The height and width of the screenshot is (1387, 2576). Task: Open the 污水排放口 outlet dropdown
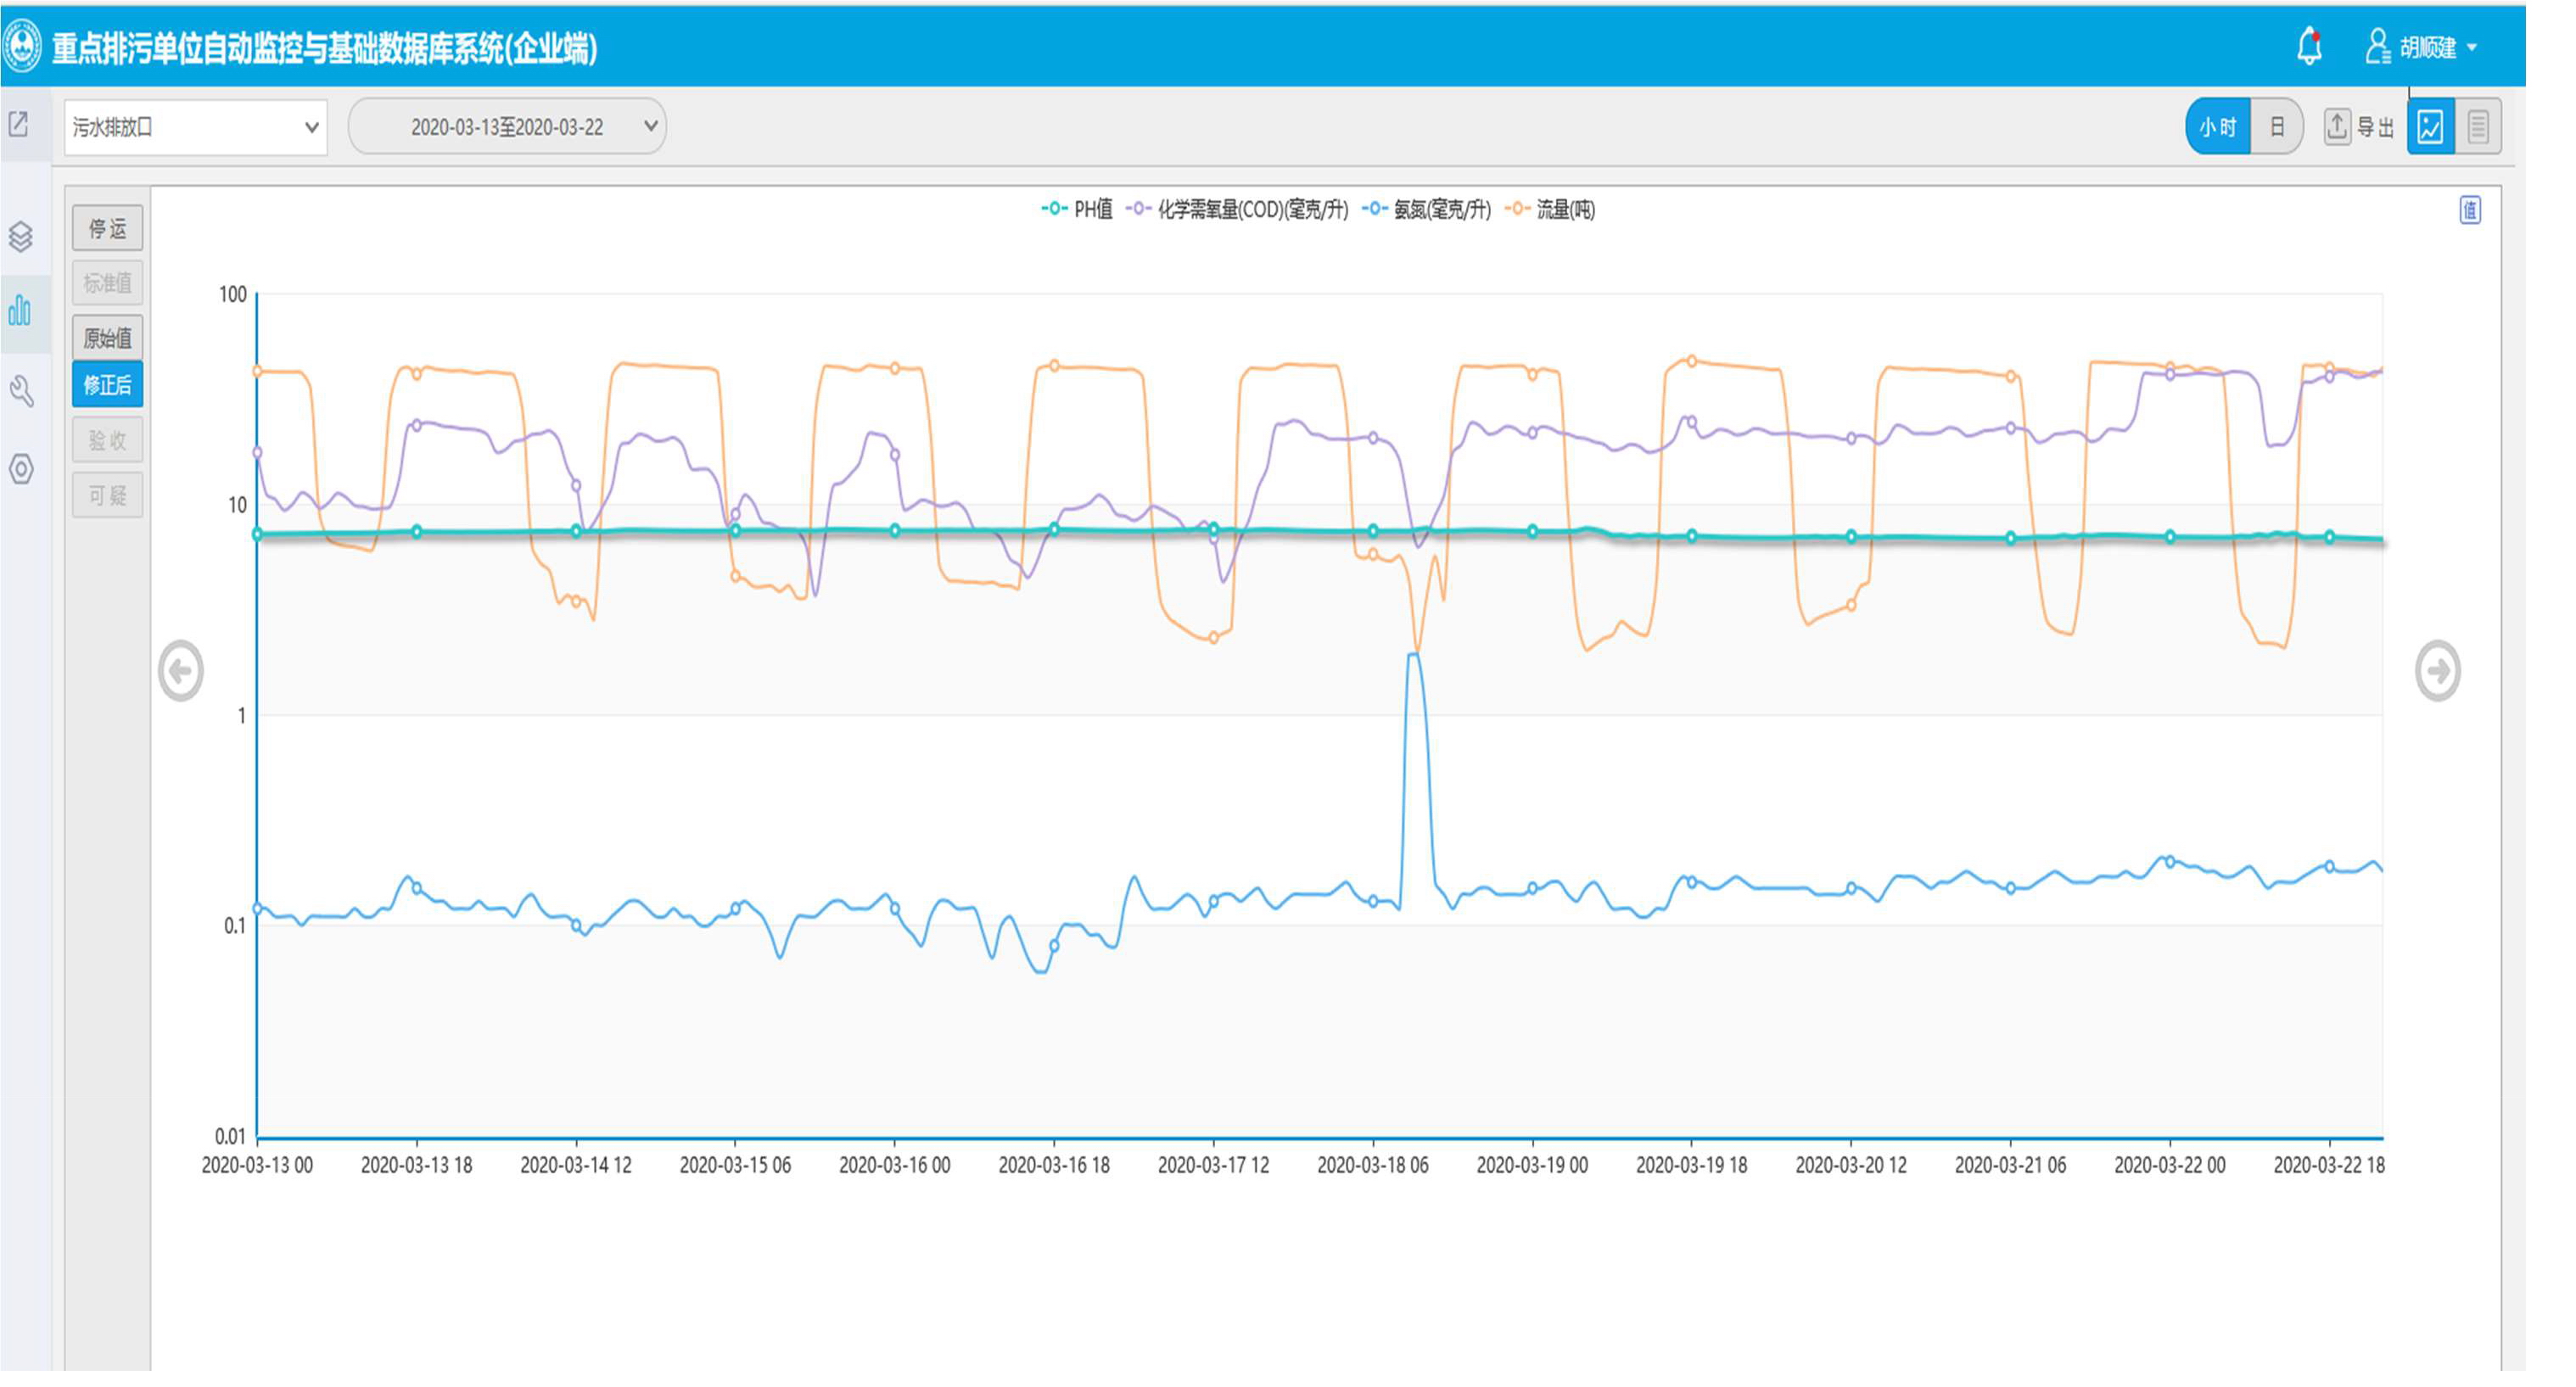pos(196,127)
